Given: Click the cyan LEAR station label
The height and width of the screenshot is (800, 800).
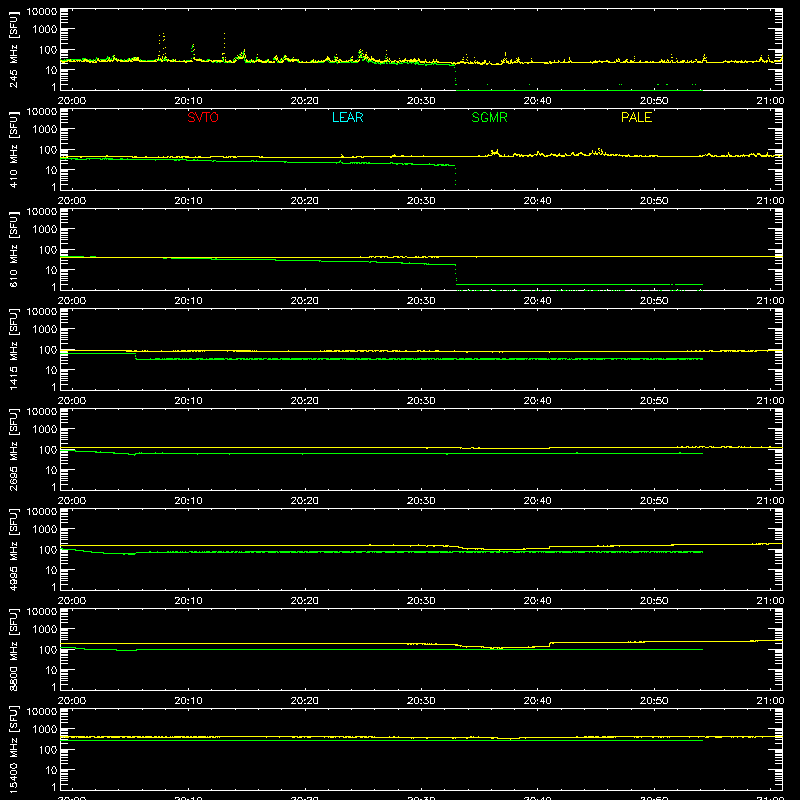Looking at the screenshot, I should (347, 117).
